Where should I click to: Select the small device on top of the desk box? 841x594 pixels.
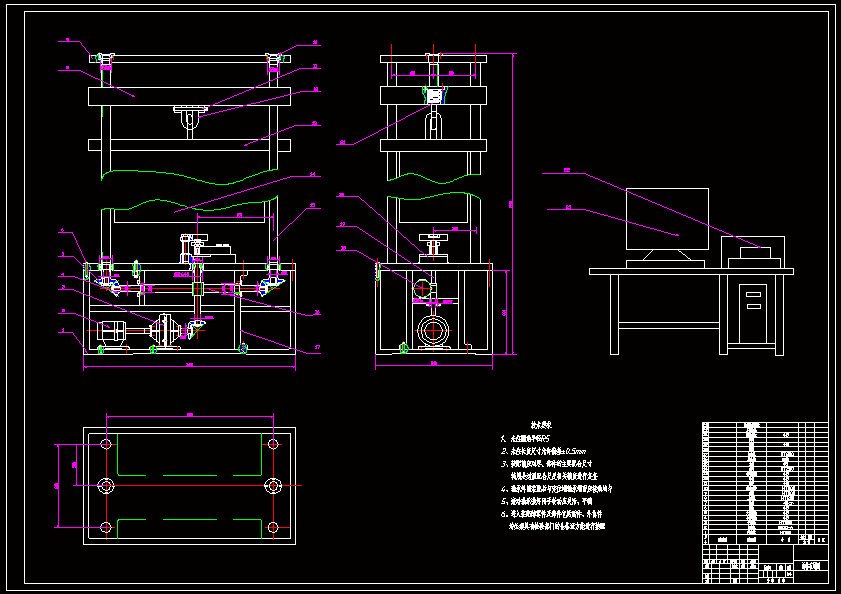click(755, 253)
